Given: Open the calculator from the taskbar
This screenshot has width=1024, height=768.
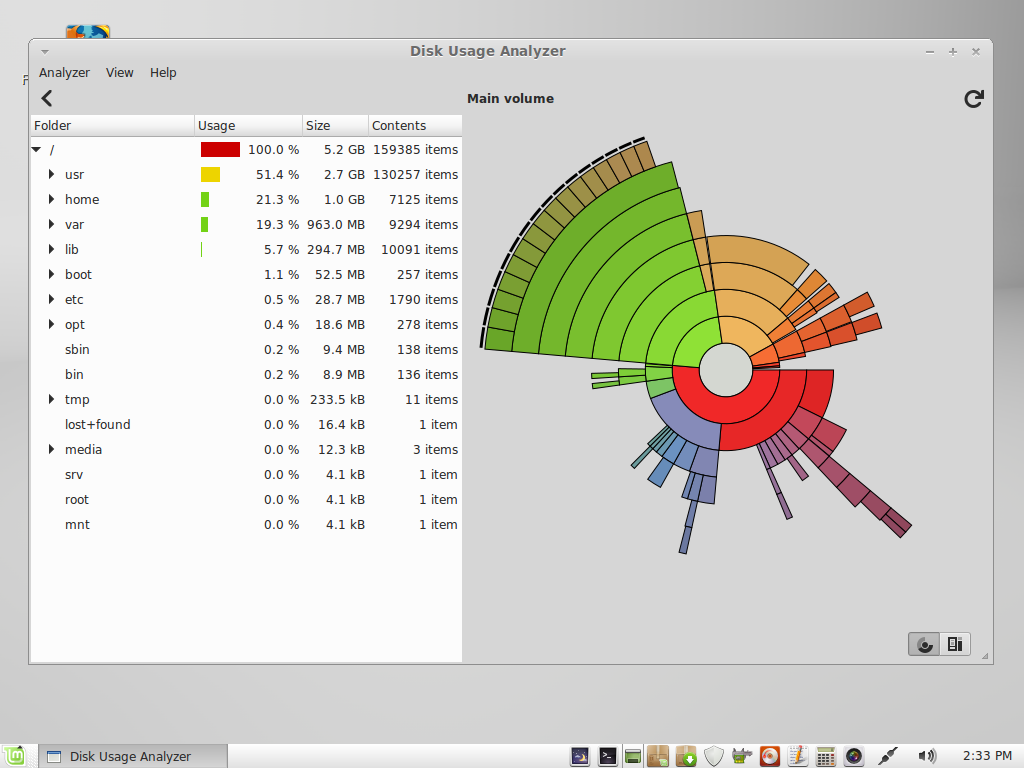Looking at the screenshot, I should (825, 756).
